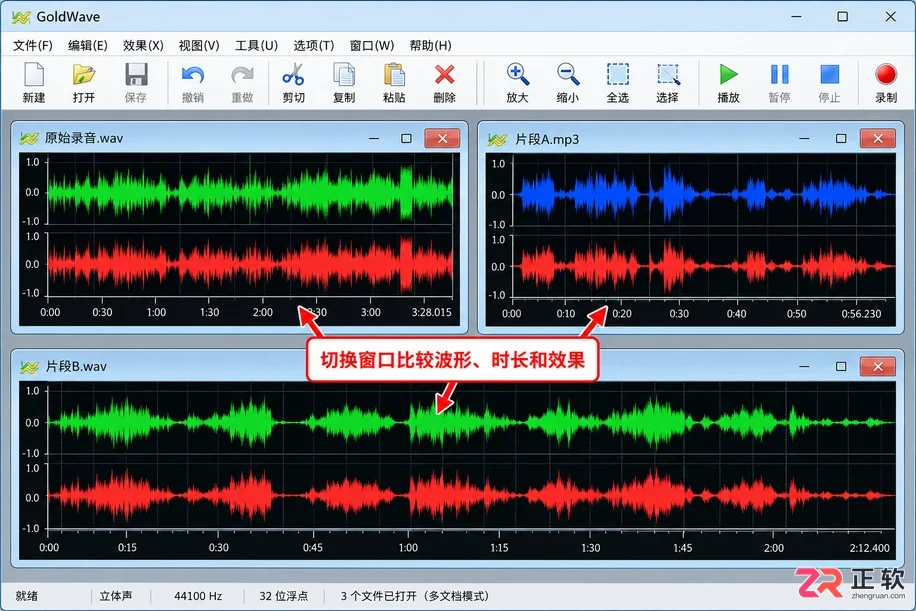The width and height of the screenshot is (916, 611).
Task: Open the 选项(T) menu
Action: tap(313, 46)
